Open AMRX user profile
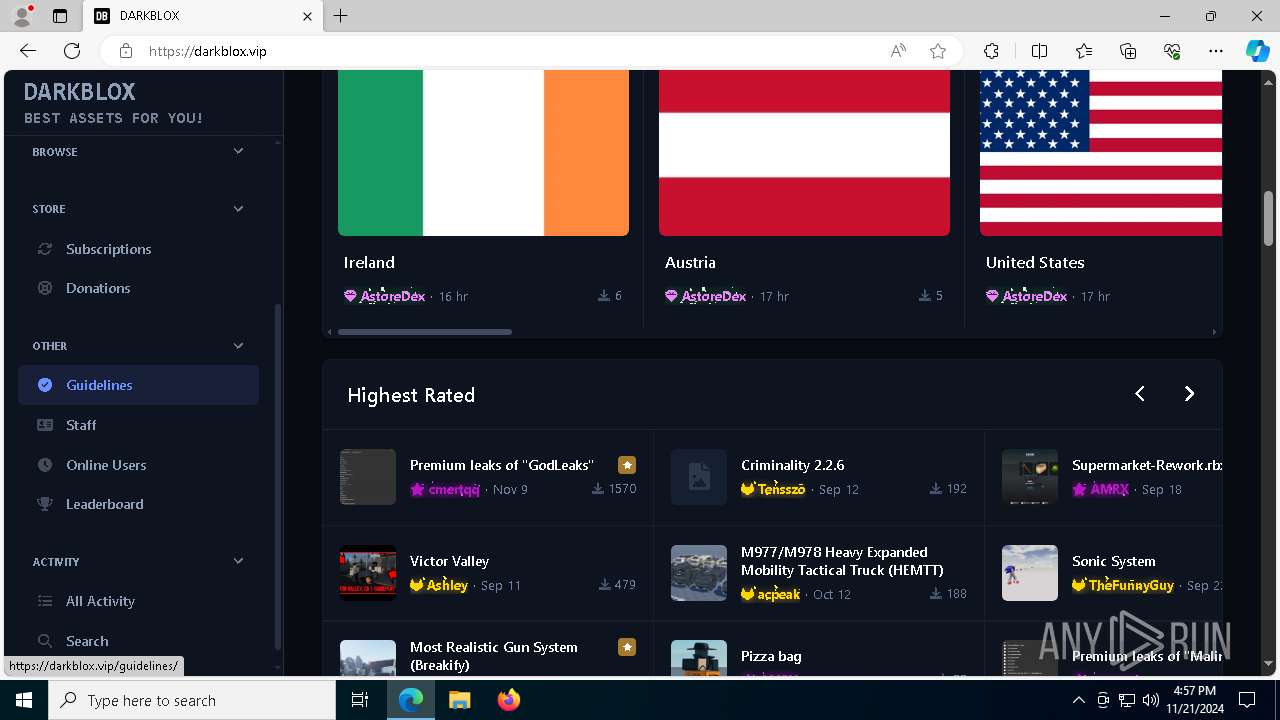 (x=1109, y=490)
